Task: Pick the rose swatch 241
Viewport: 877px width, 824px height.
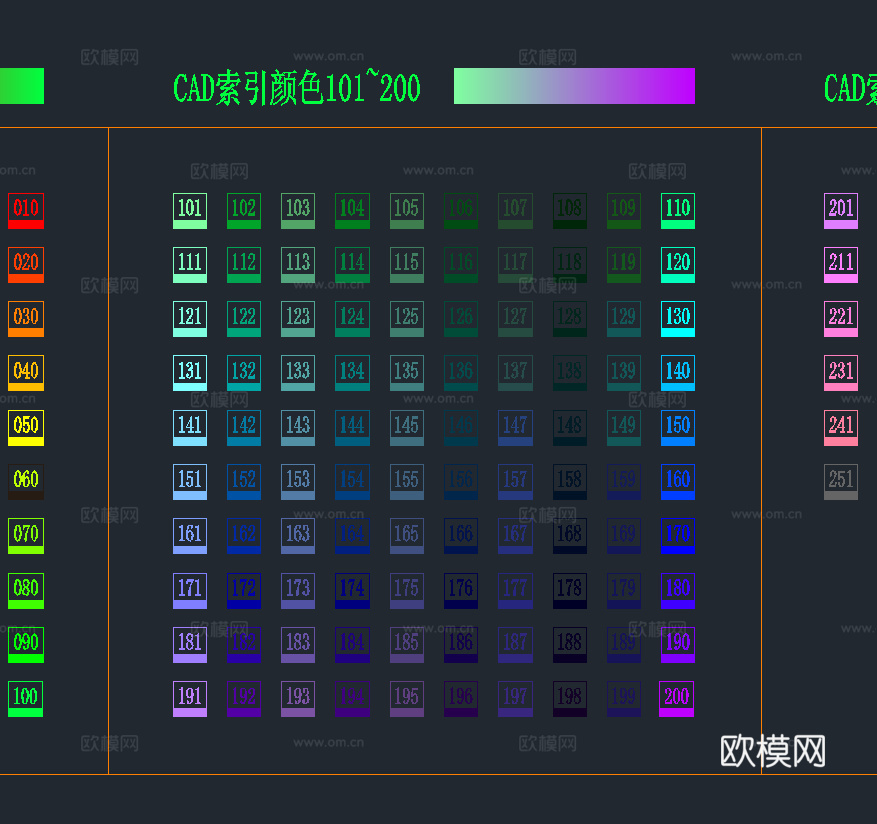Action: [840, 426]
